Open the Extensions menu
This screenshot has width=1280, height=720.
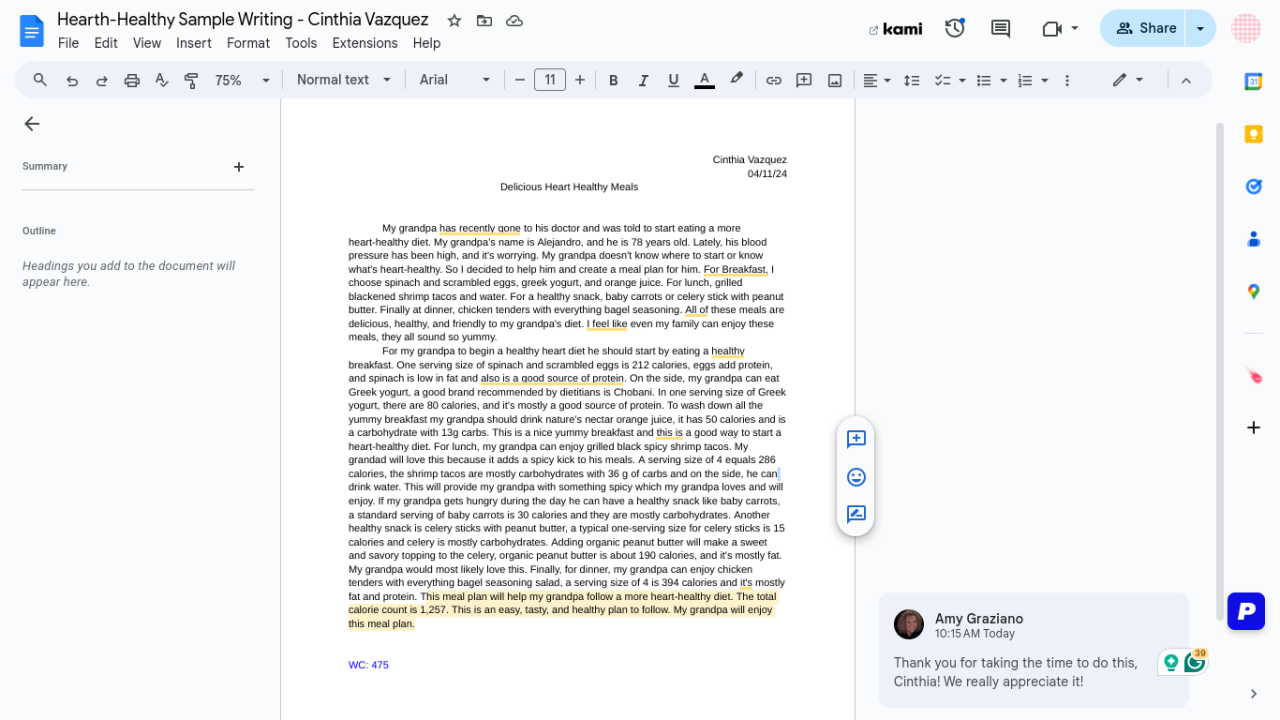tap(365, 43)
